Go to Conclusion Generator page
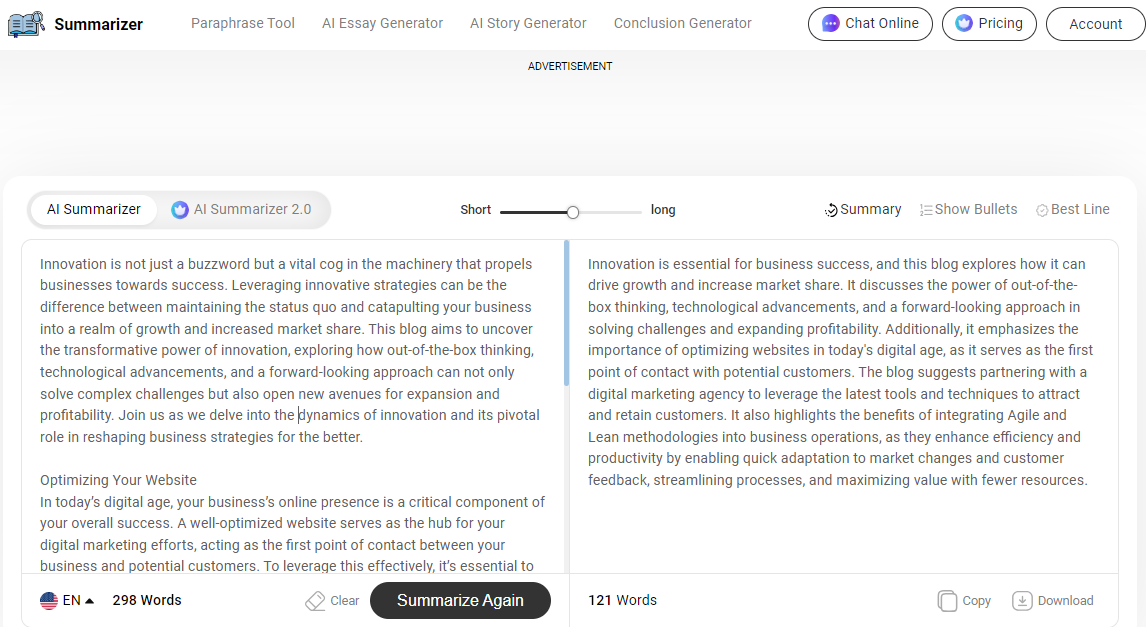The height and width of the screenshot is (627, 1146). click(682, 23)
